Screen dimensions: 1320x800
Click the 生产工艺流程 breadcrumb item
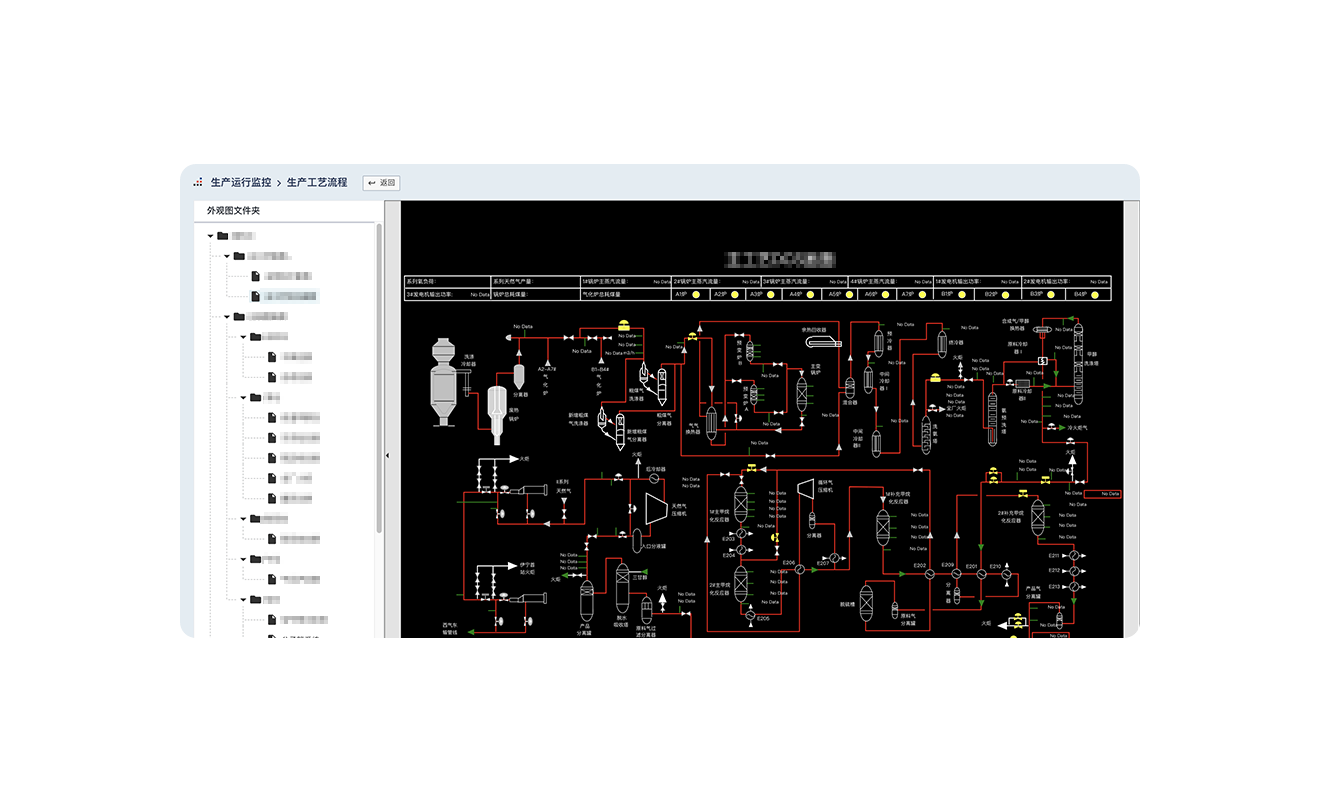317,183
